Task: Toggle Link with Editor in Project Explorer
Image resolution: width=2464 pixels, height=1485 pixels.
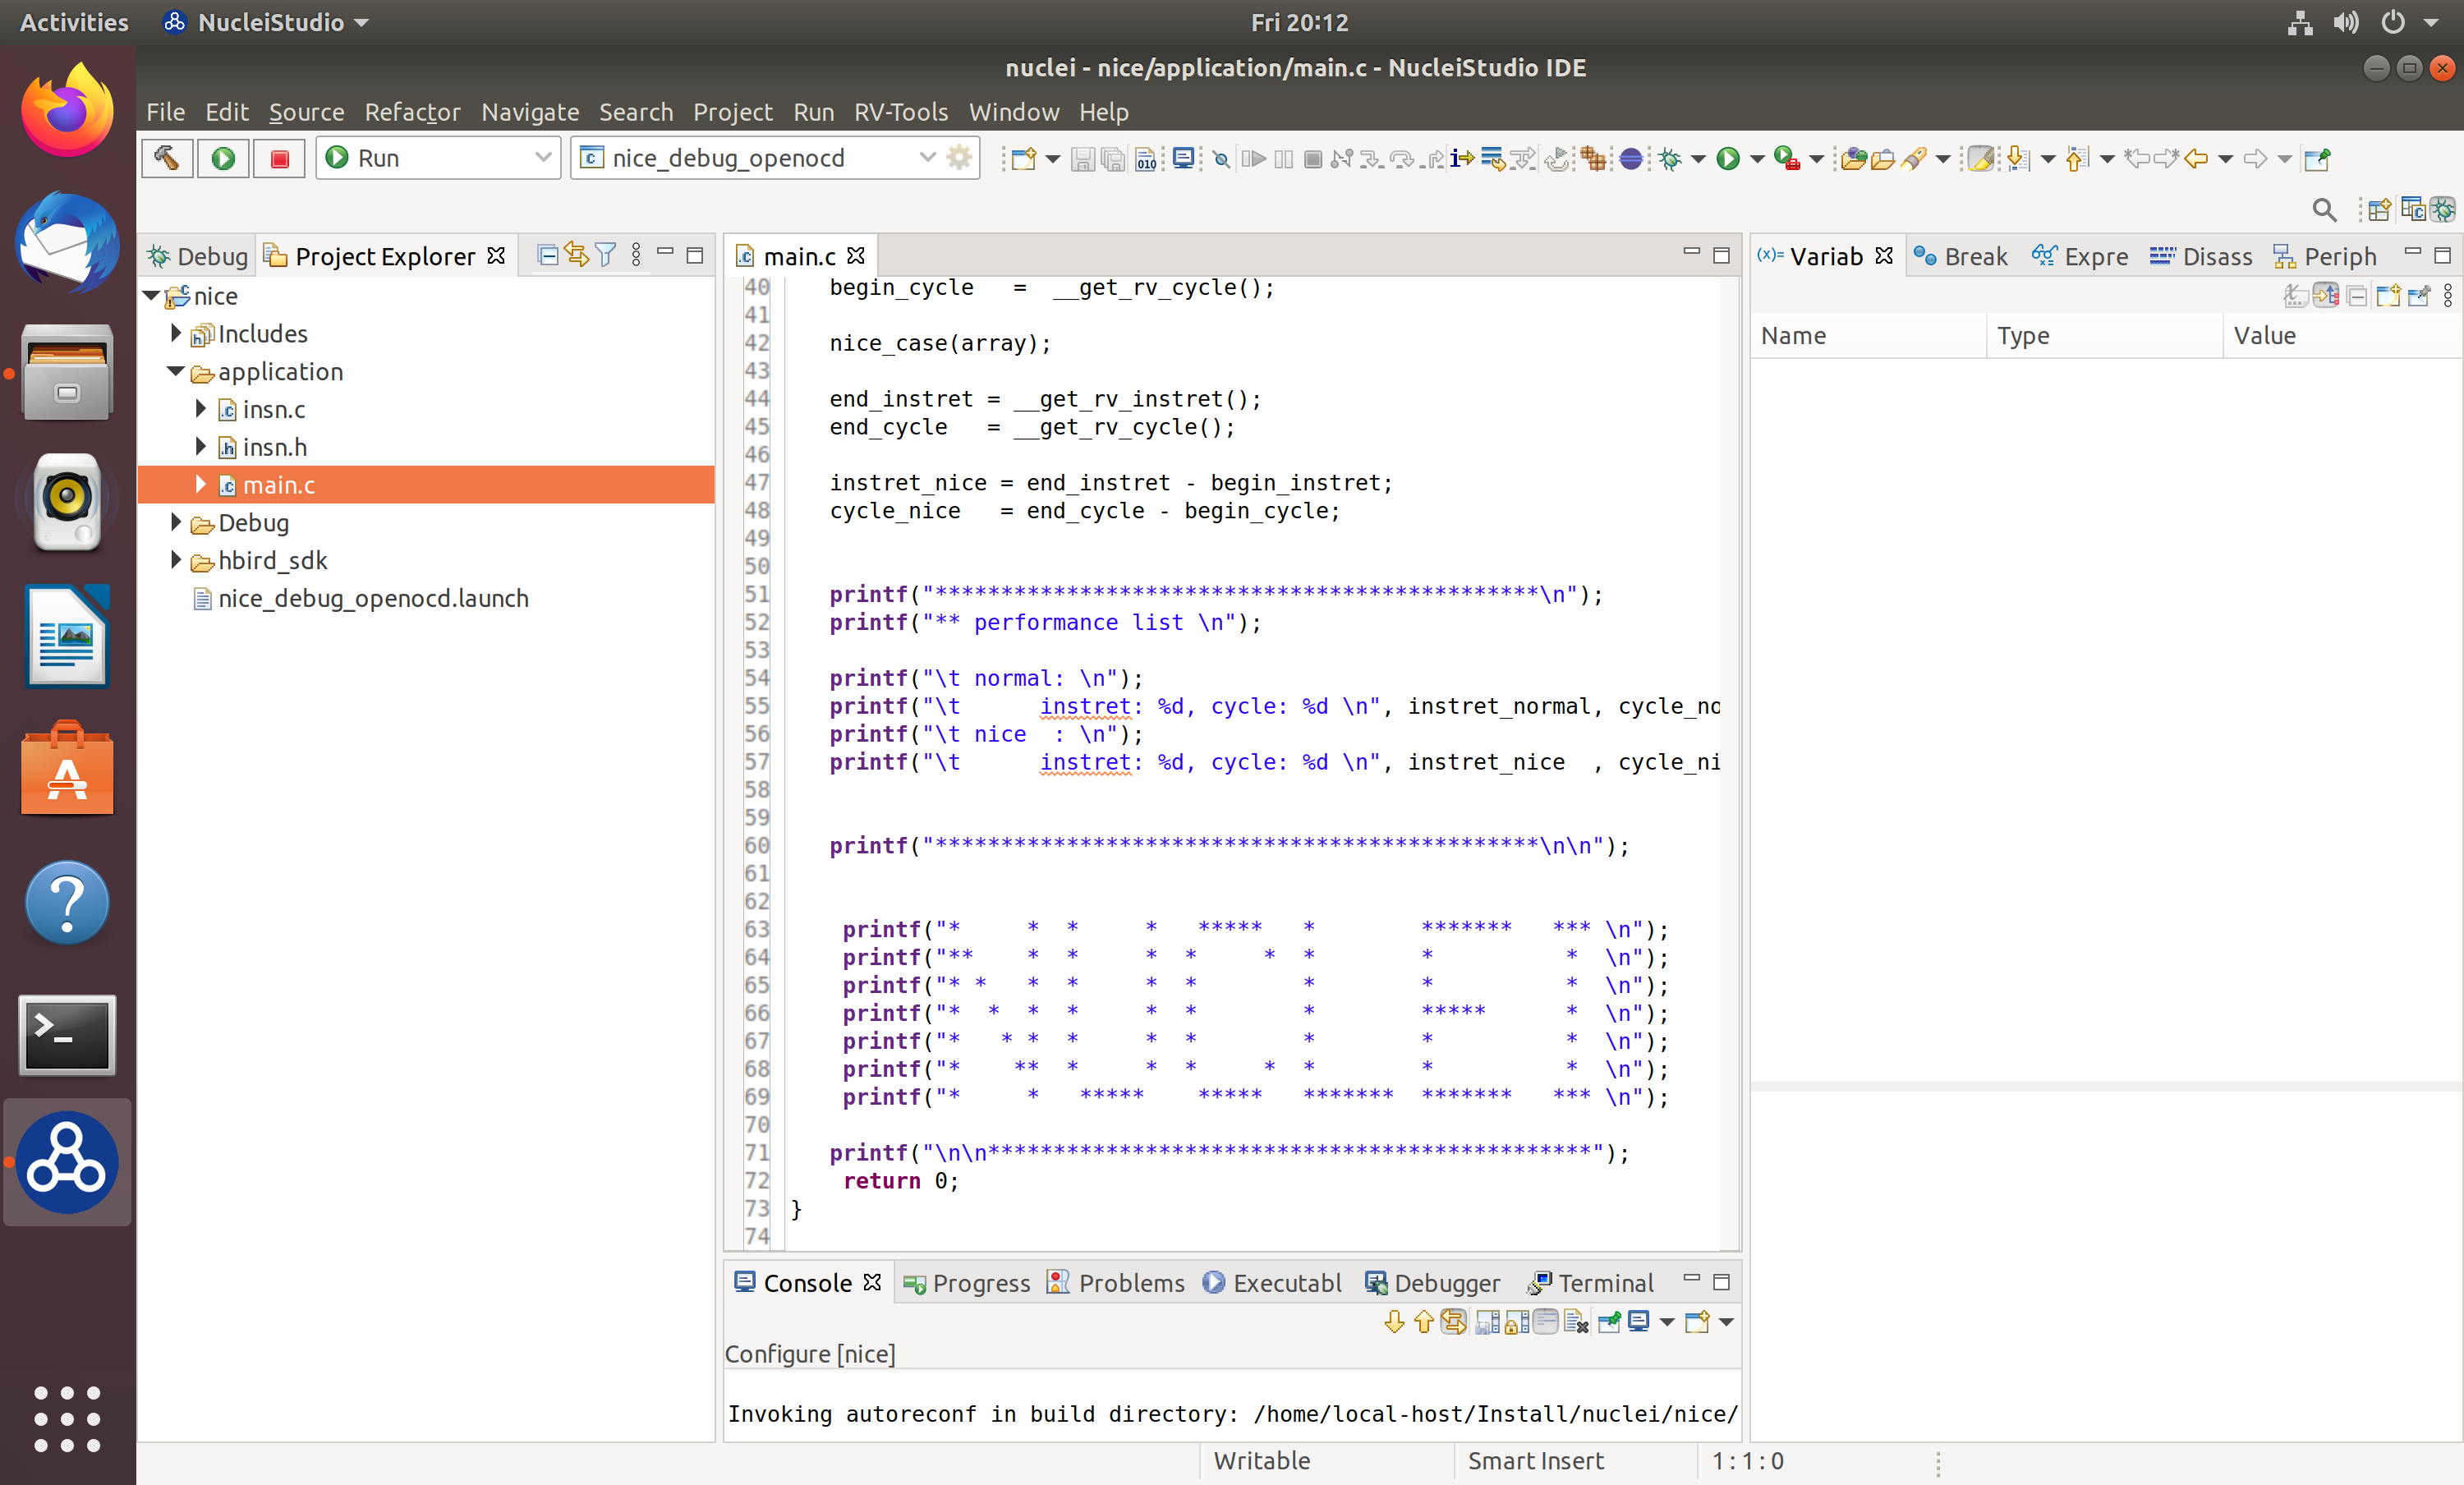Action: point(576,255)
